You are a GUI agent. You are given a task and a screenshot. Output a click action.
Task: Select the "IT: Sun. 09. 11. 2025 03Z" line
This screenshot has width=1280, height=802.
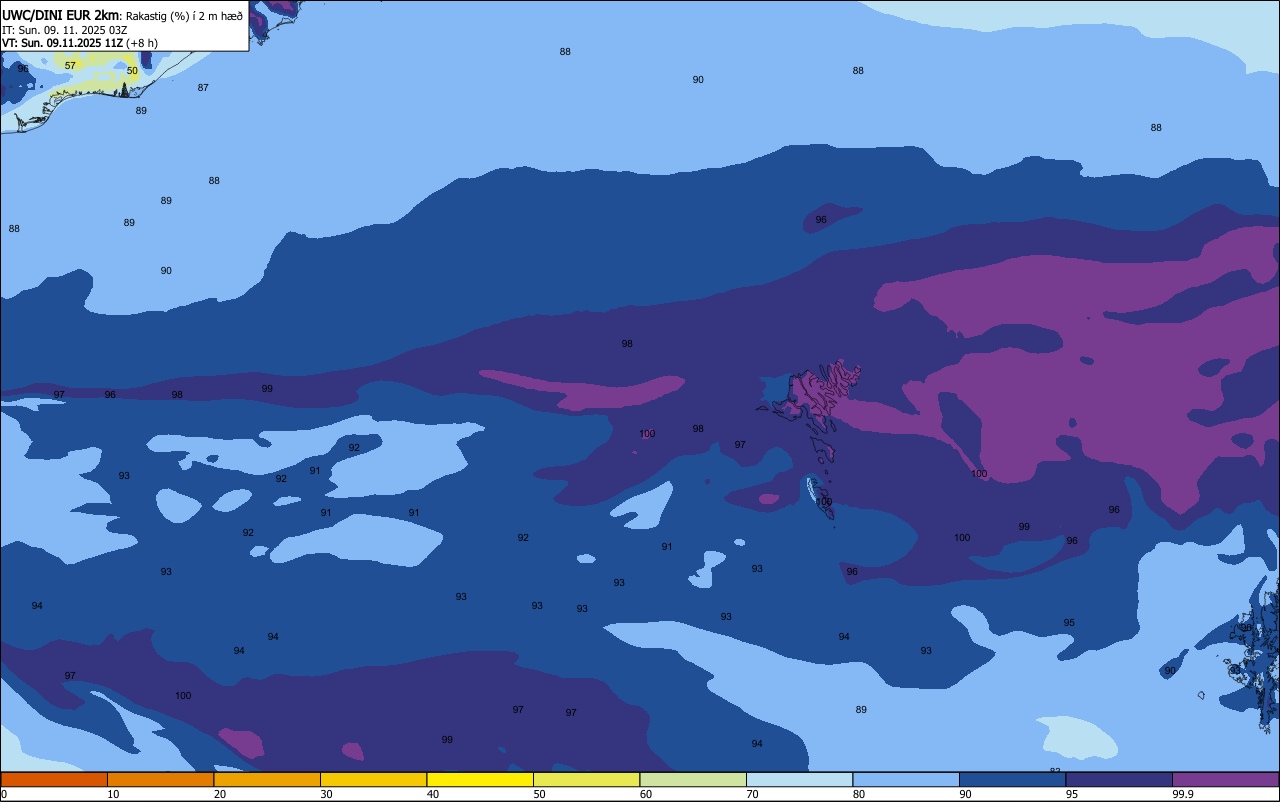(x=64, y=30)
